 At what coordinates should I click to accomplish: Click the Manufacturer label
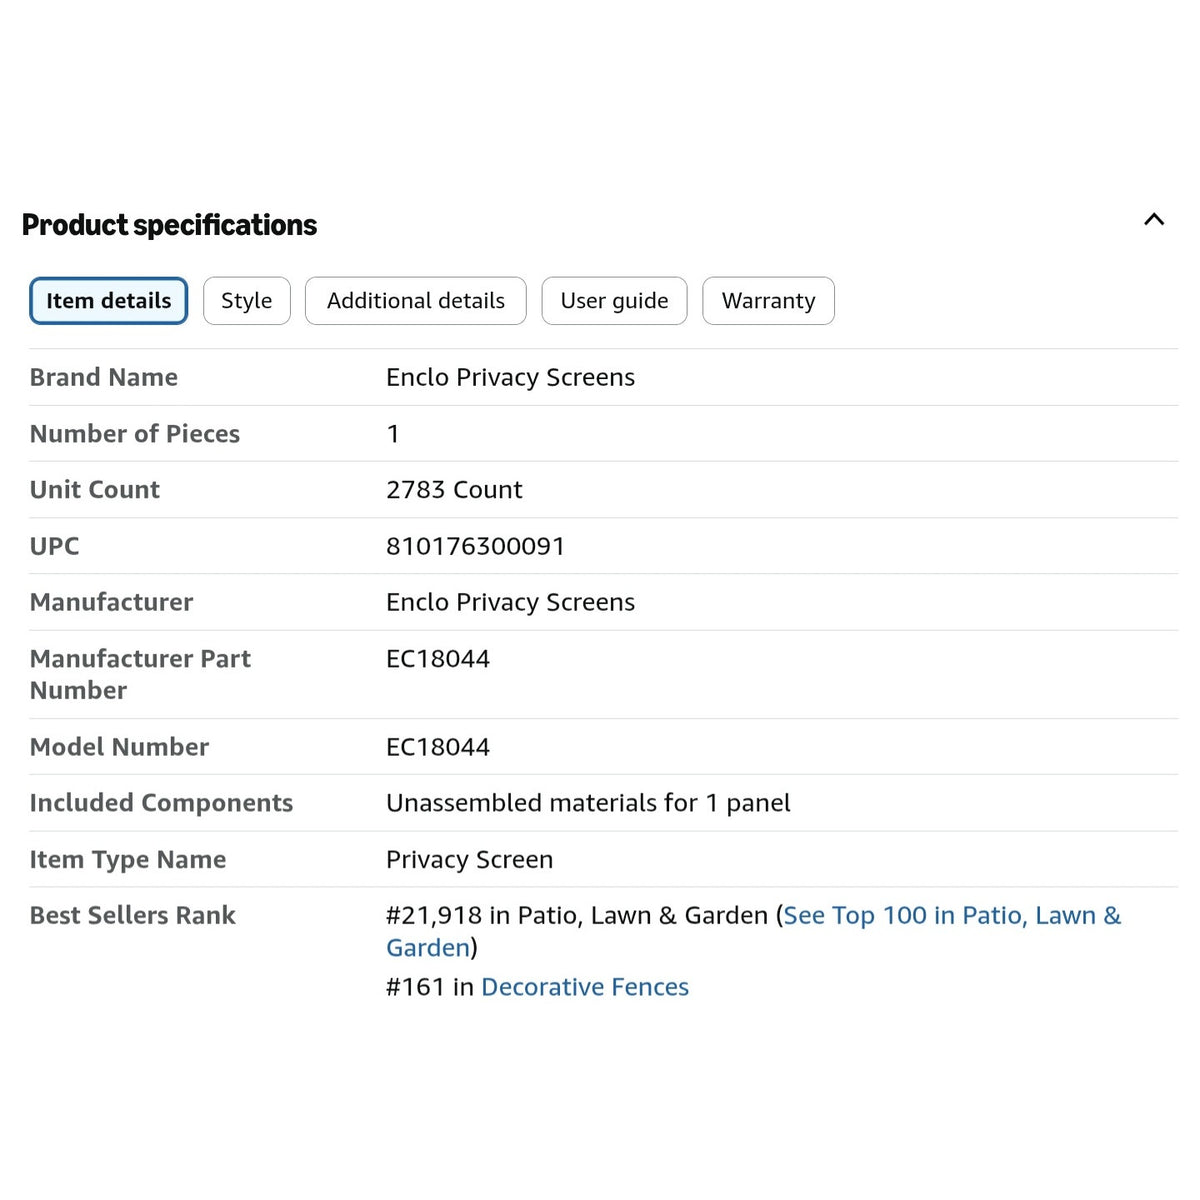[111, 602]
